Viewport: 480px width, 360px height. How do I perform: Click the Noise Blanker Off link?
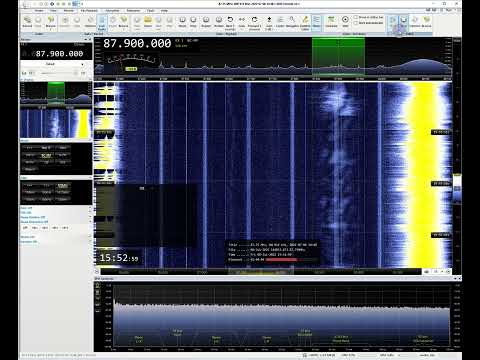[33, 217]
